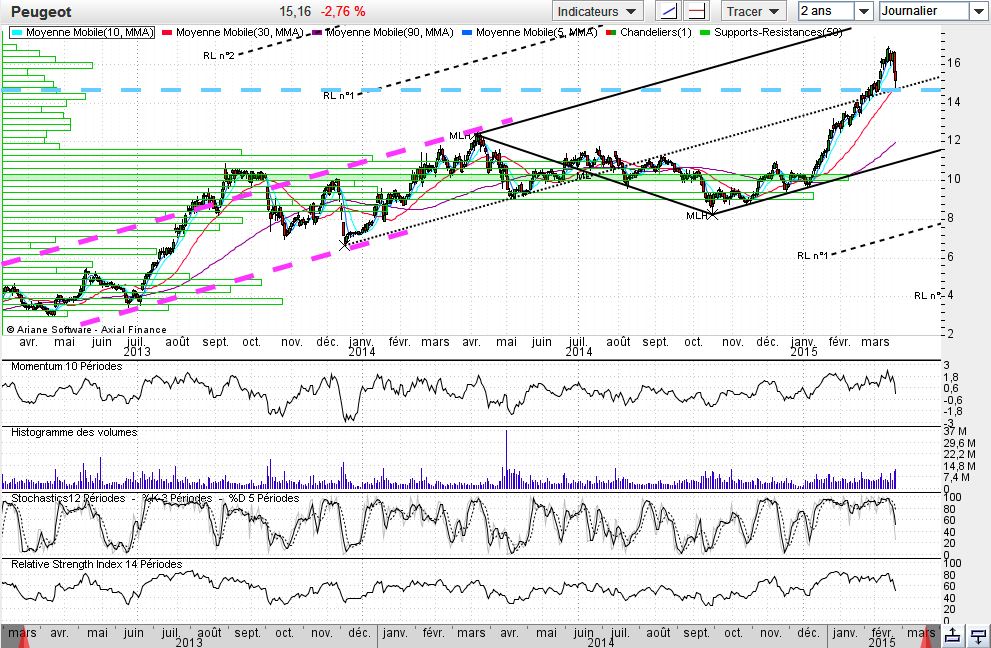
Task: Select the horizontal line drawing tool
Action: pyautogui.click(x=698, y=12)
